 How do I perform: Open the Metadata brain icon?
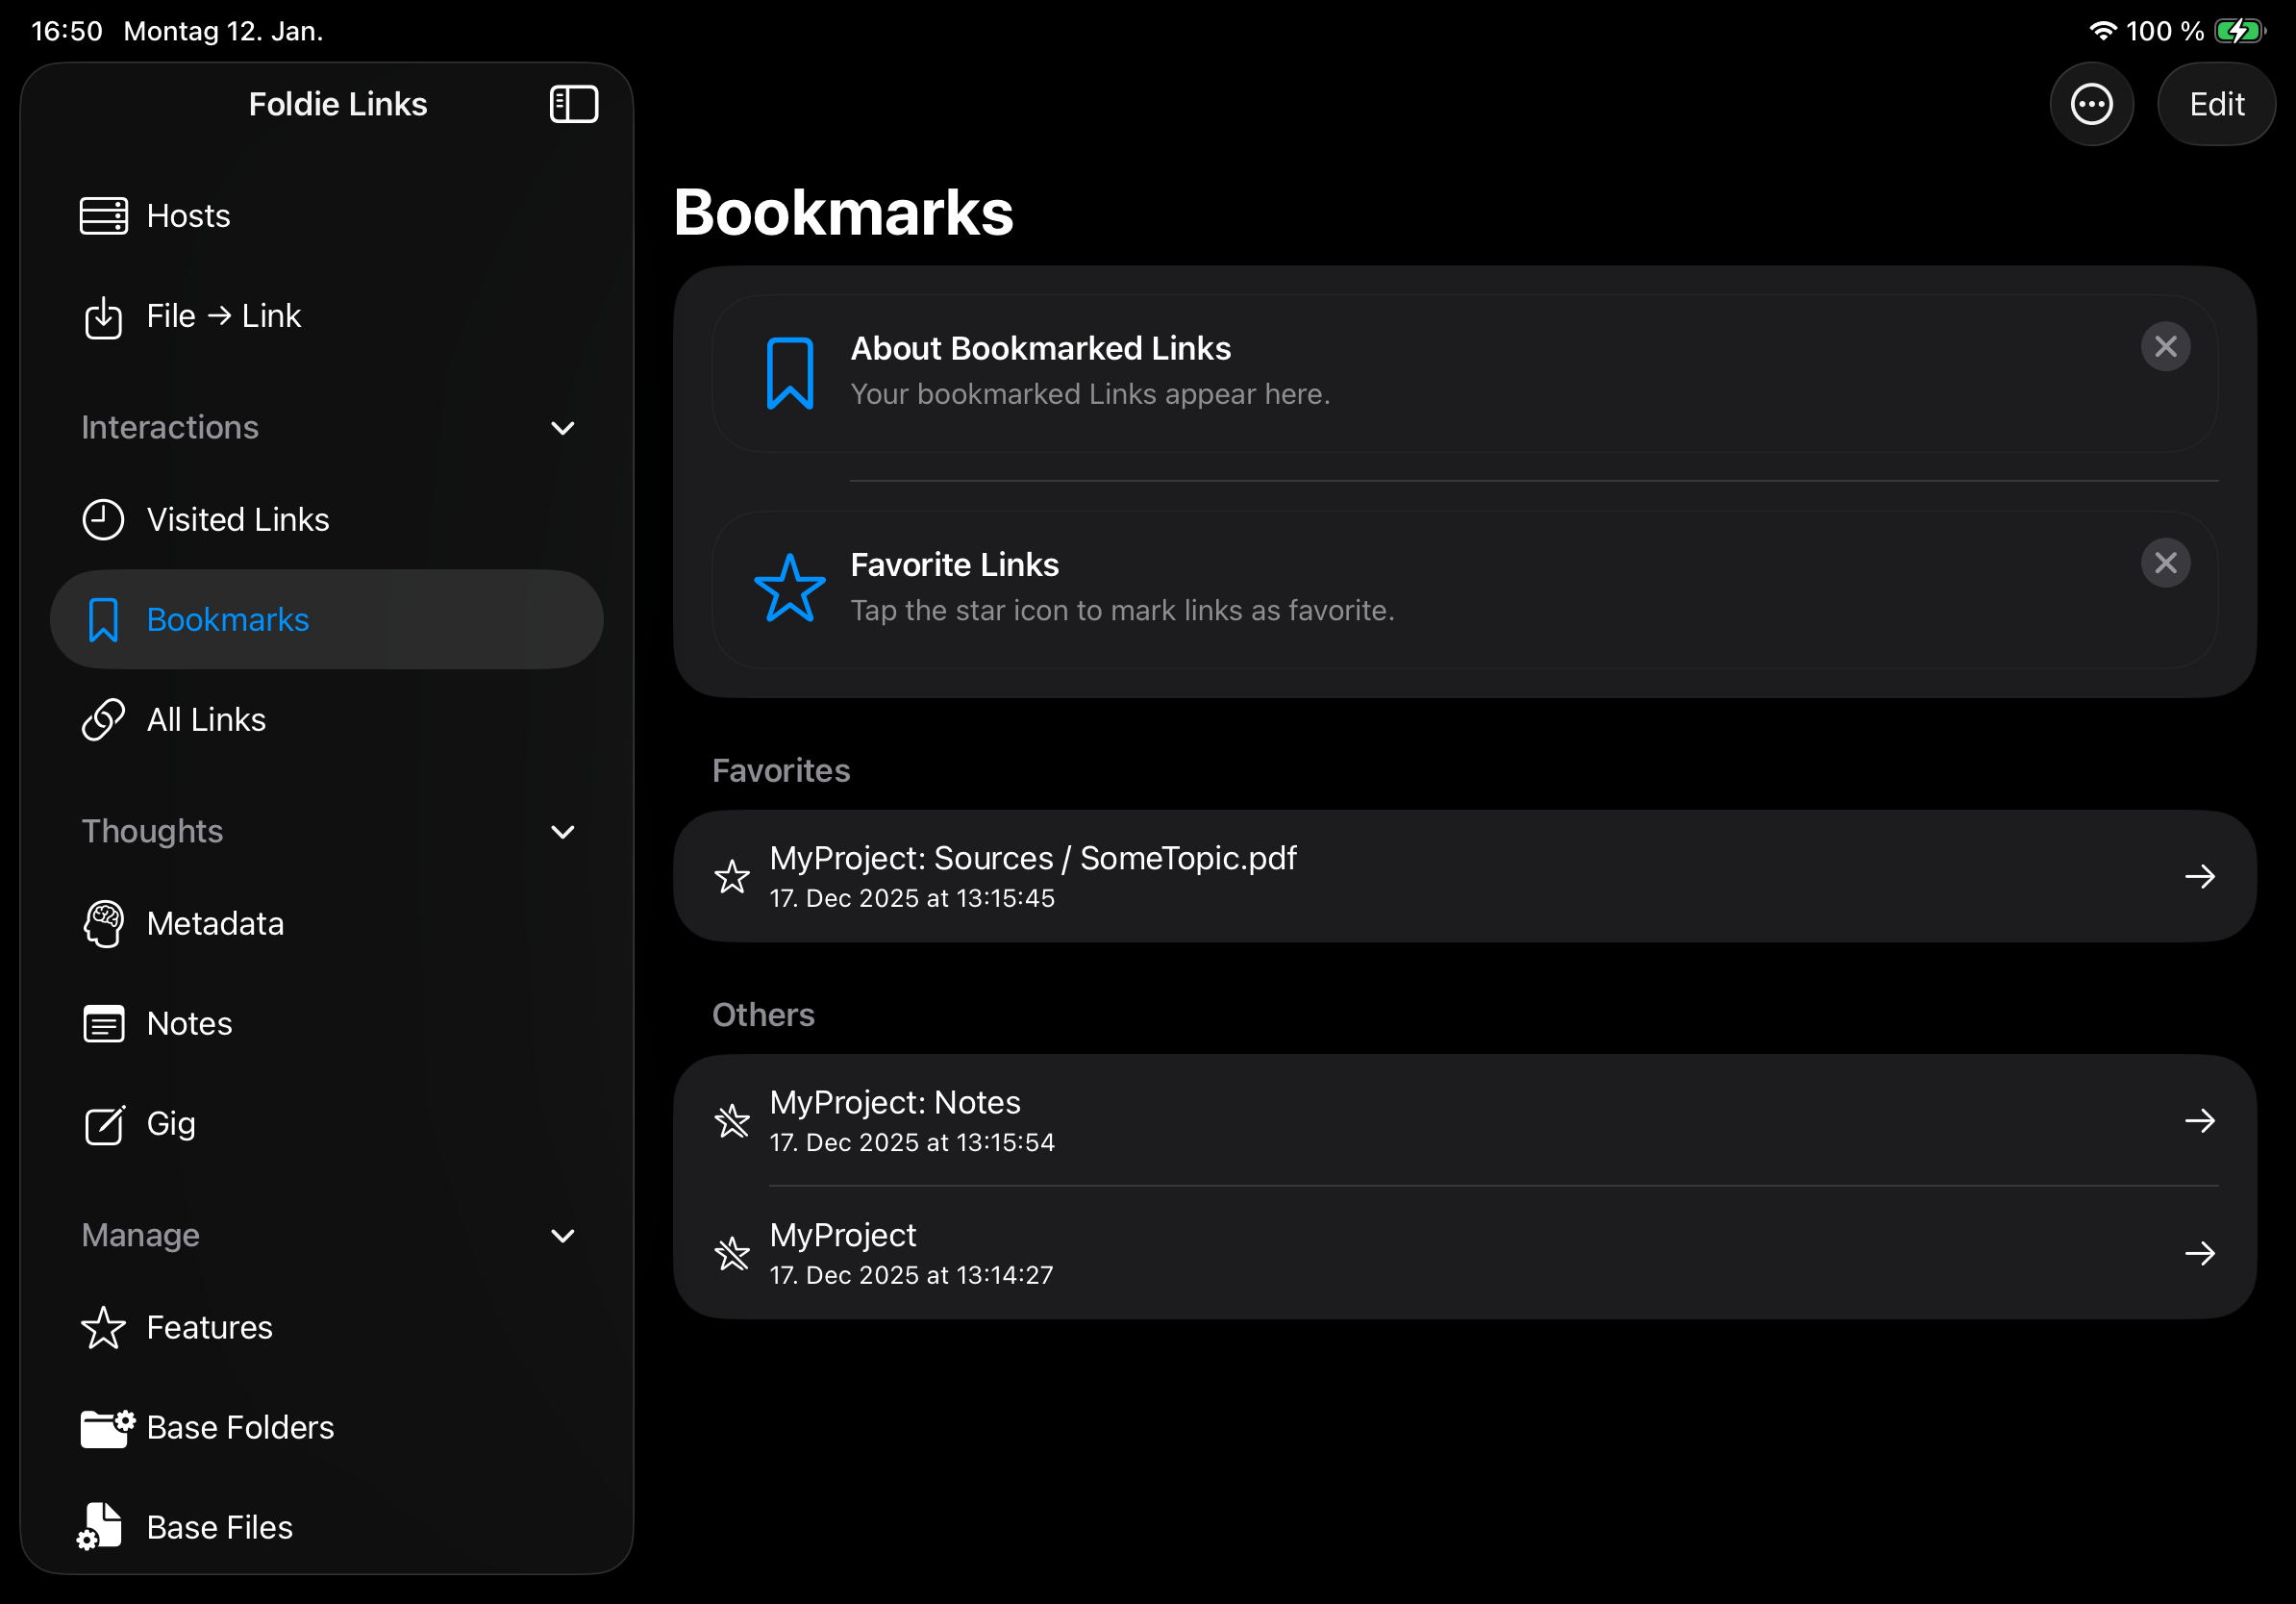pos(104,923)
